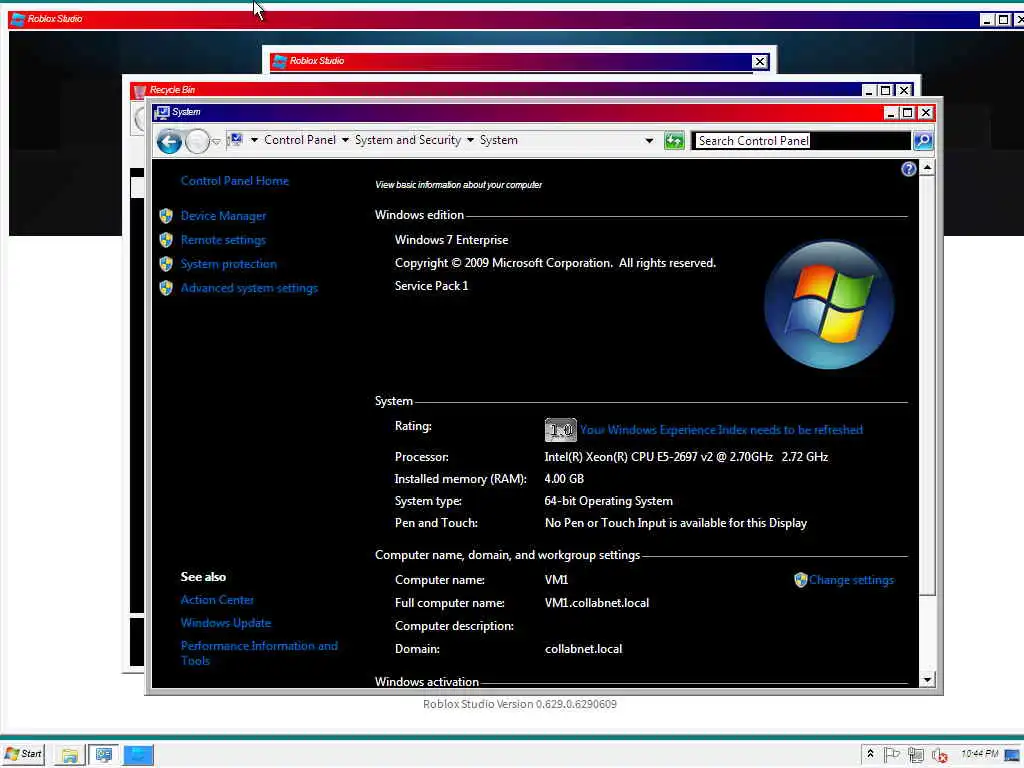Open Control Panel Home link
Image resolution: width=1024 pixels, height=768 pixels.
tap(234, 181)
